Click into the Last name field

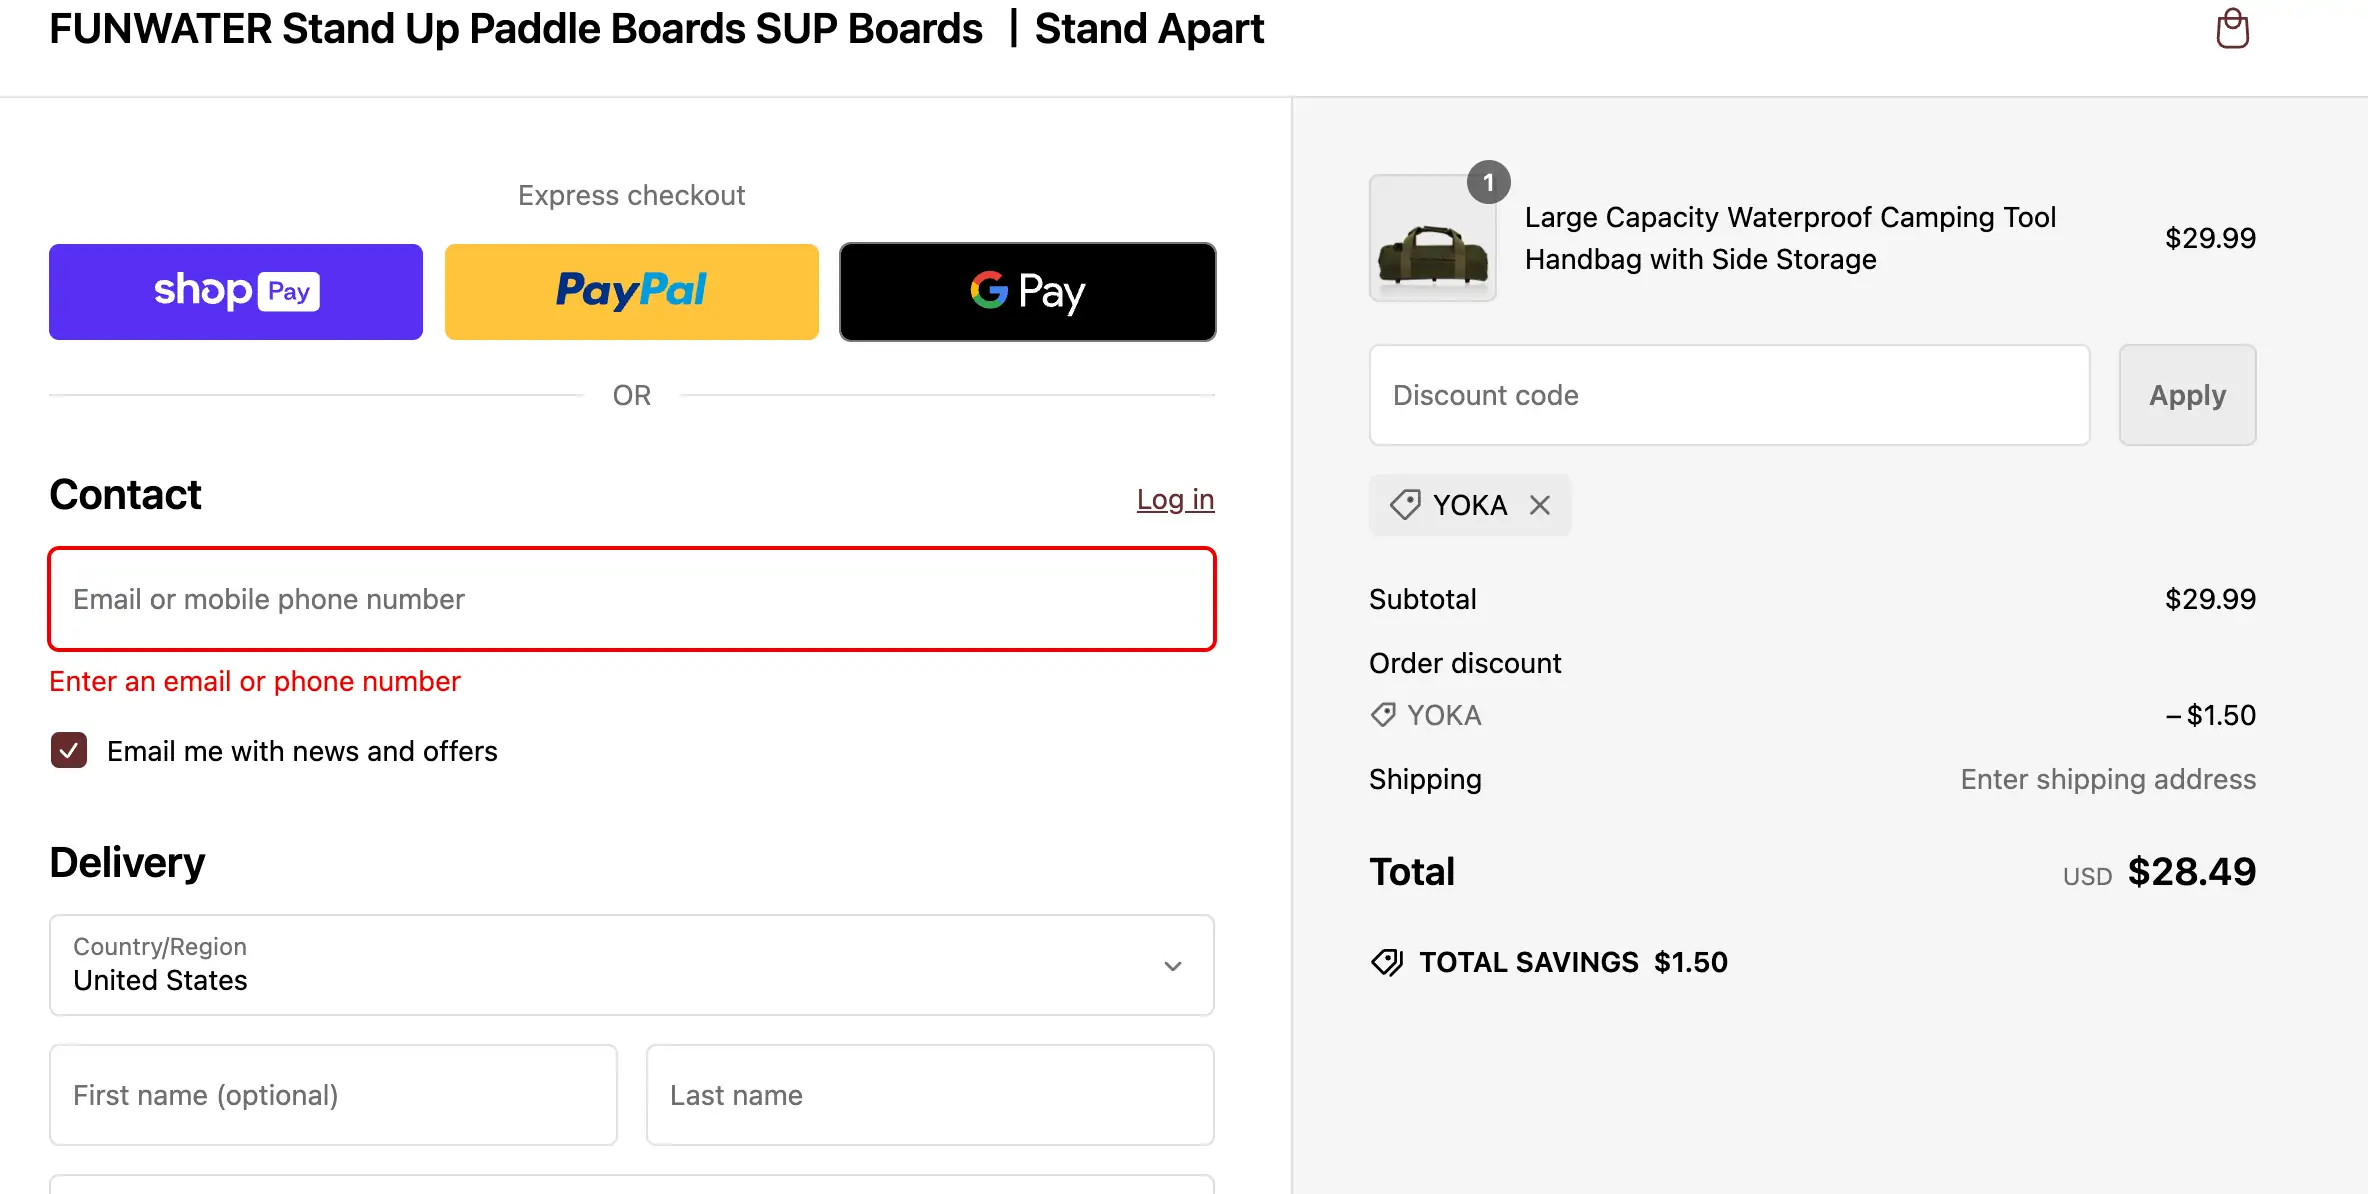(929, 1095)
